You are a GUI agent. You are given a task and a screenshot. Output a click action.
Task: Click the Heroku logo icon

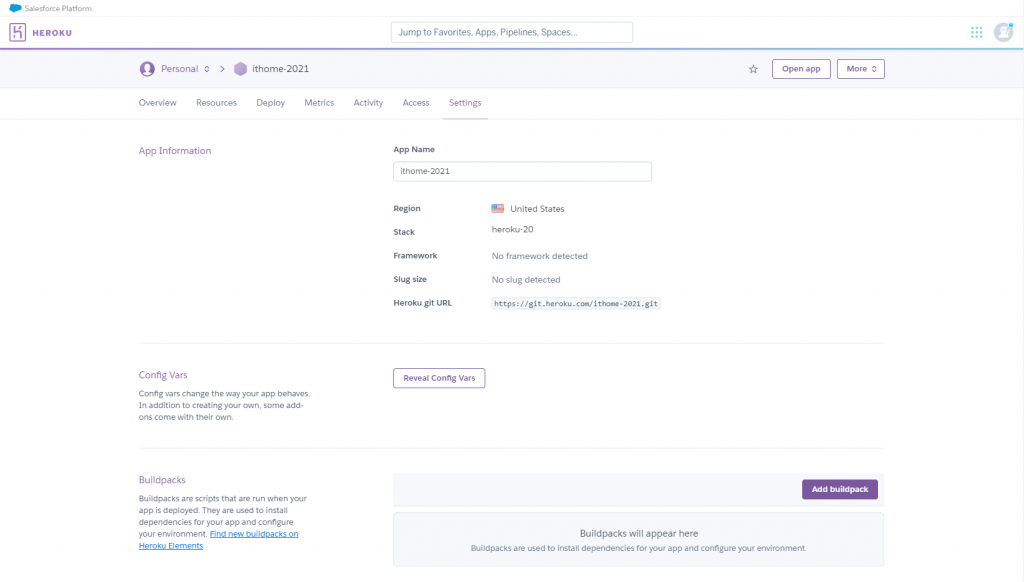click(18, 32)
